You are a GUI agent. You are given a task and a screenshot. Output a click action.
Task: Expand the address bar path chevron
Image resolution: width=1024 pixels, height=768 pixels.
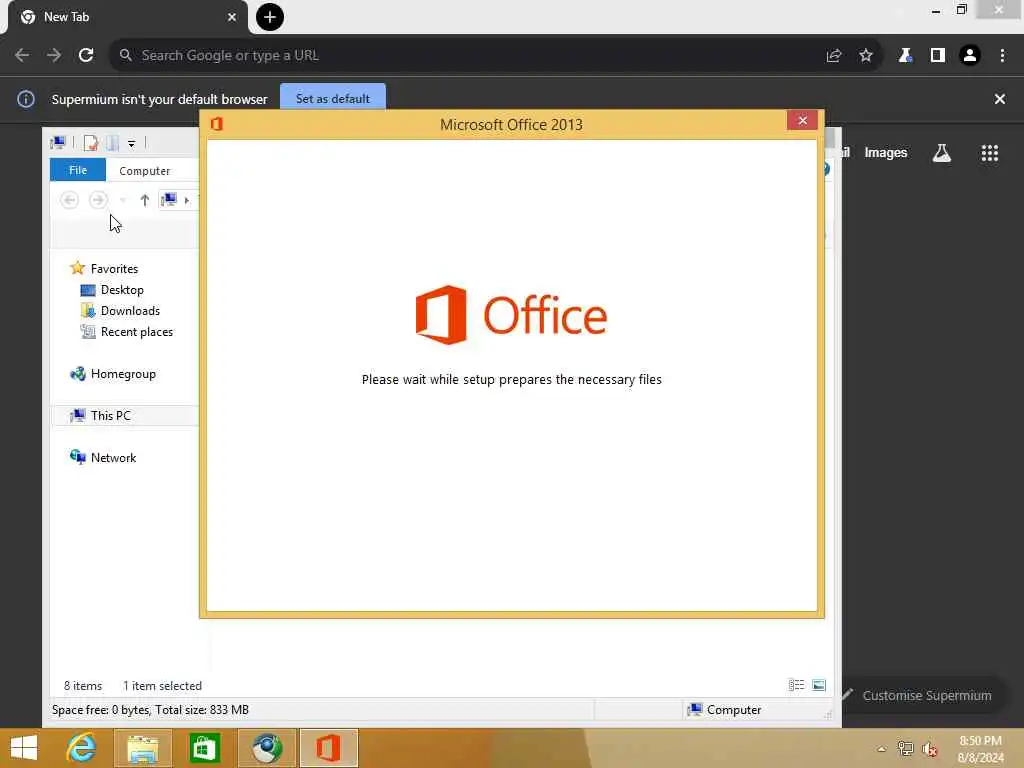point(187,200)
